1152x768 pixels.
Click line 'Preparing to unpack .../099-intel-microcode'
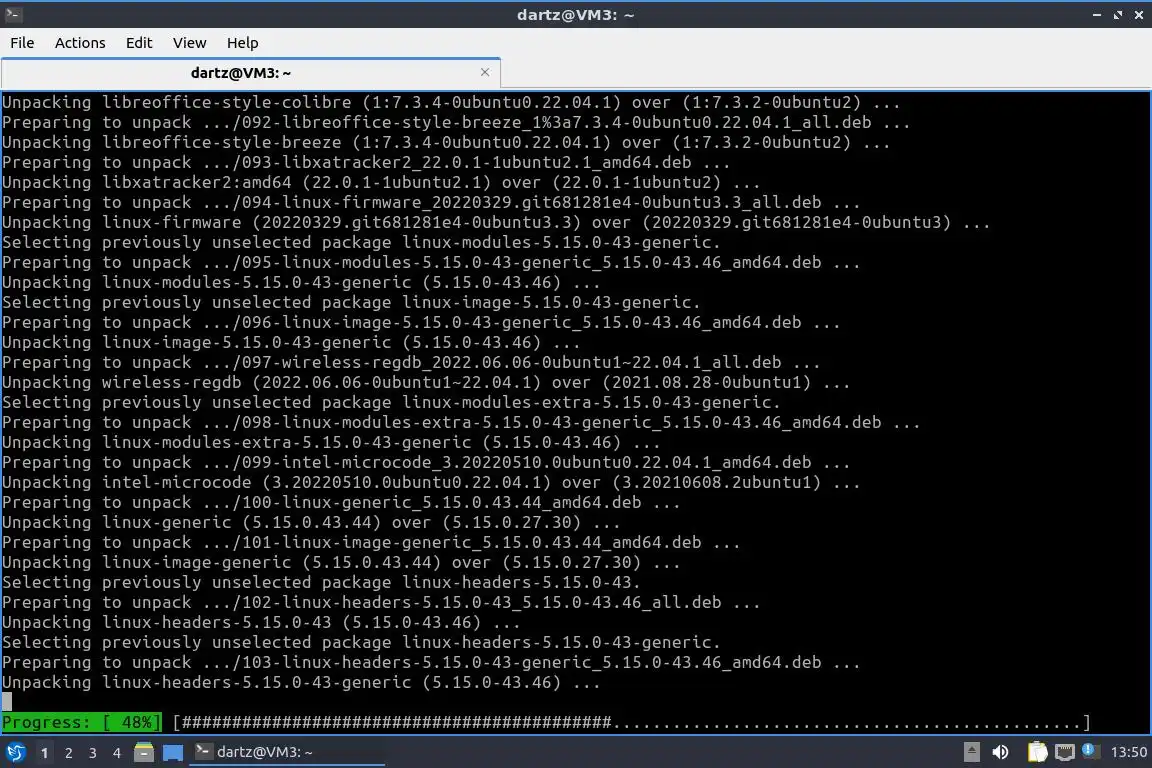click(426, 462)
